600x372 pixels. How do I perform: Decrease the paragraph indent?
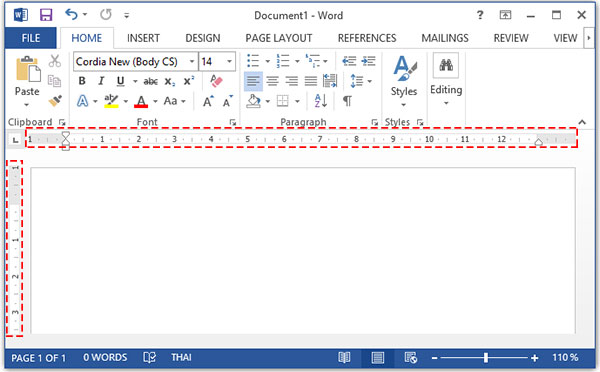[x=349, y=61]
